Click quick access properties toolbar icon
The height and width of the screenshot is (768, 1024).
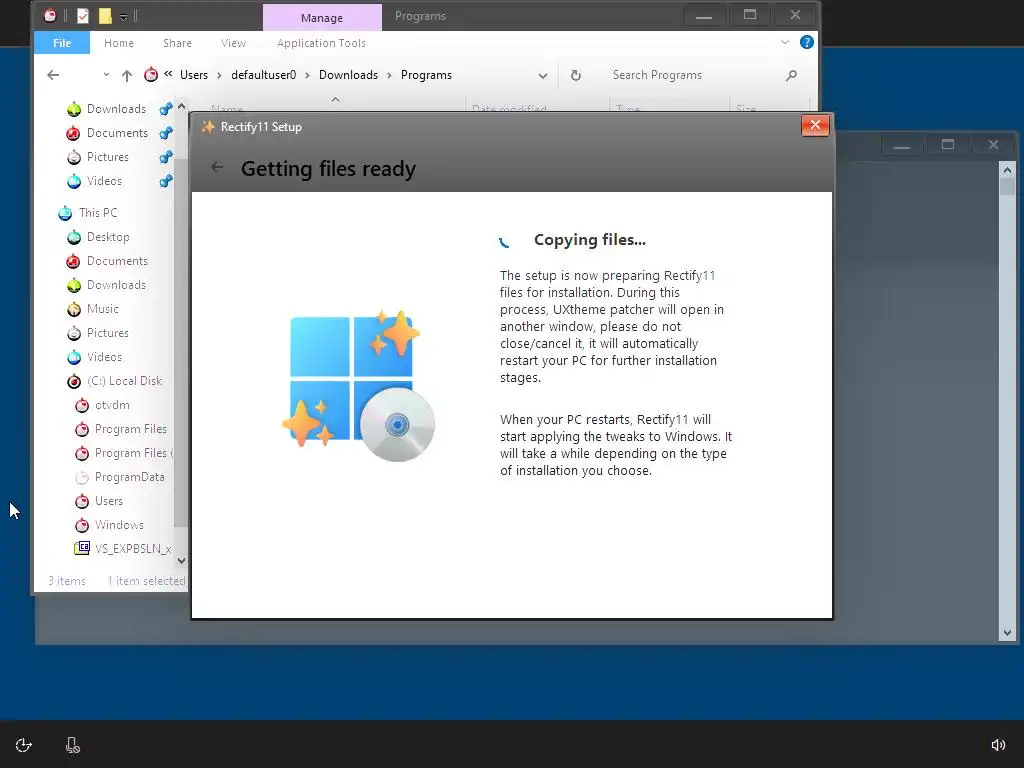(x=83, y=16)
